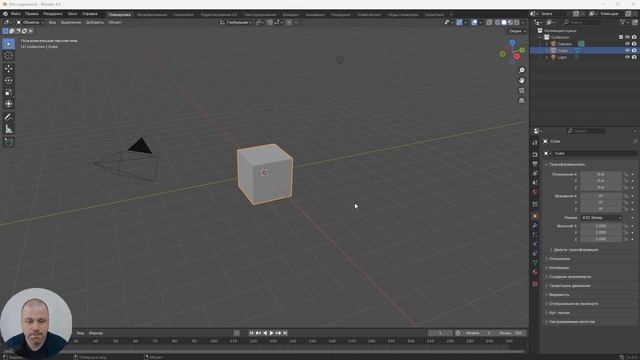Toggle viewport overlays button

[x=474, y=22]
